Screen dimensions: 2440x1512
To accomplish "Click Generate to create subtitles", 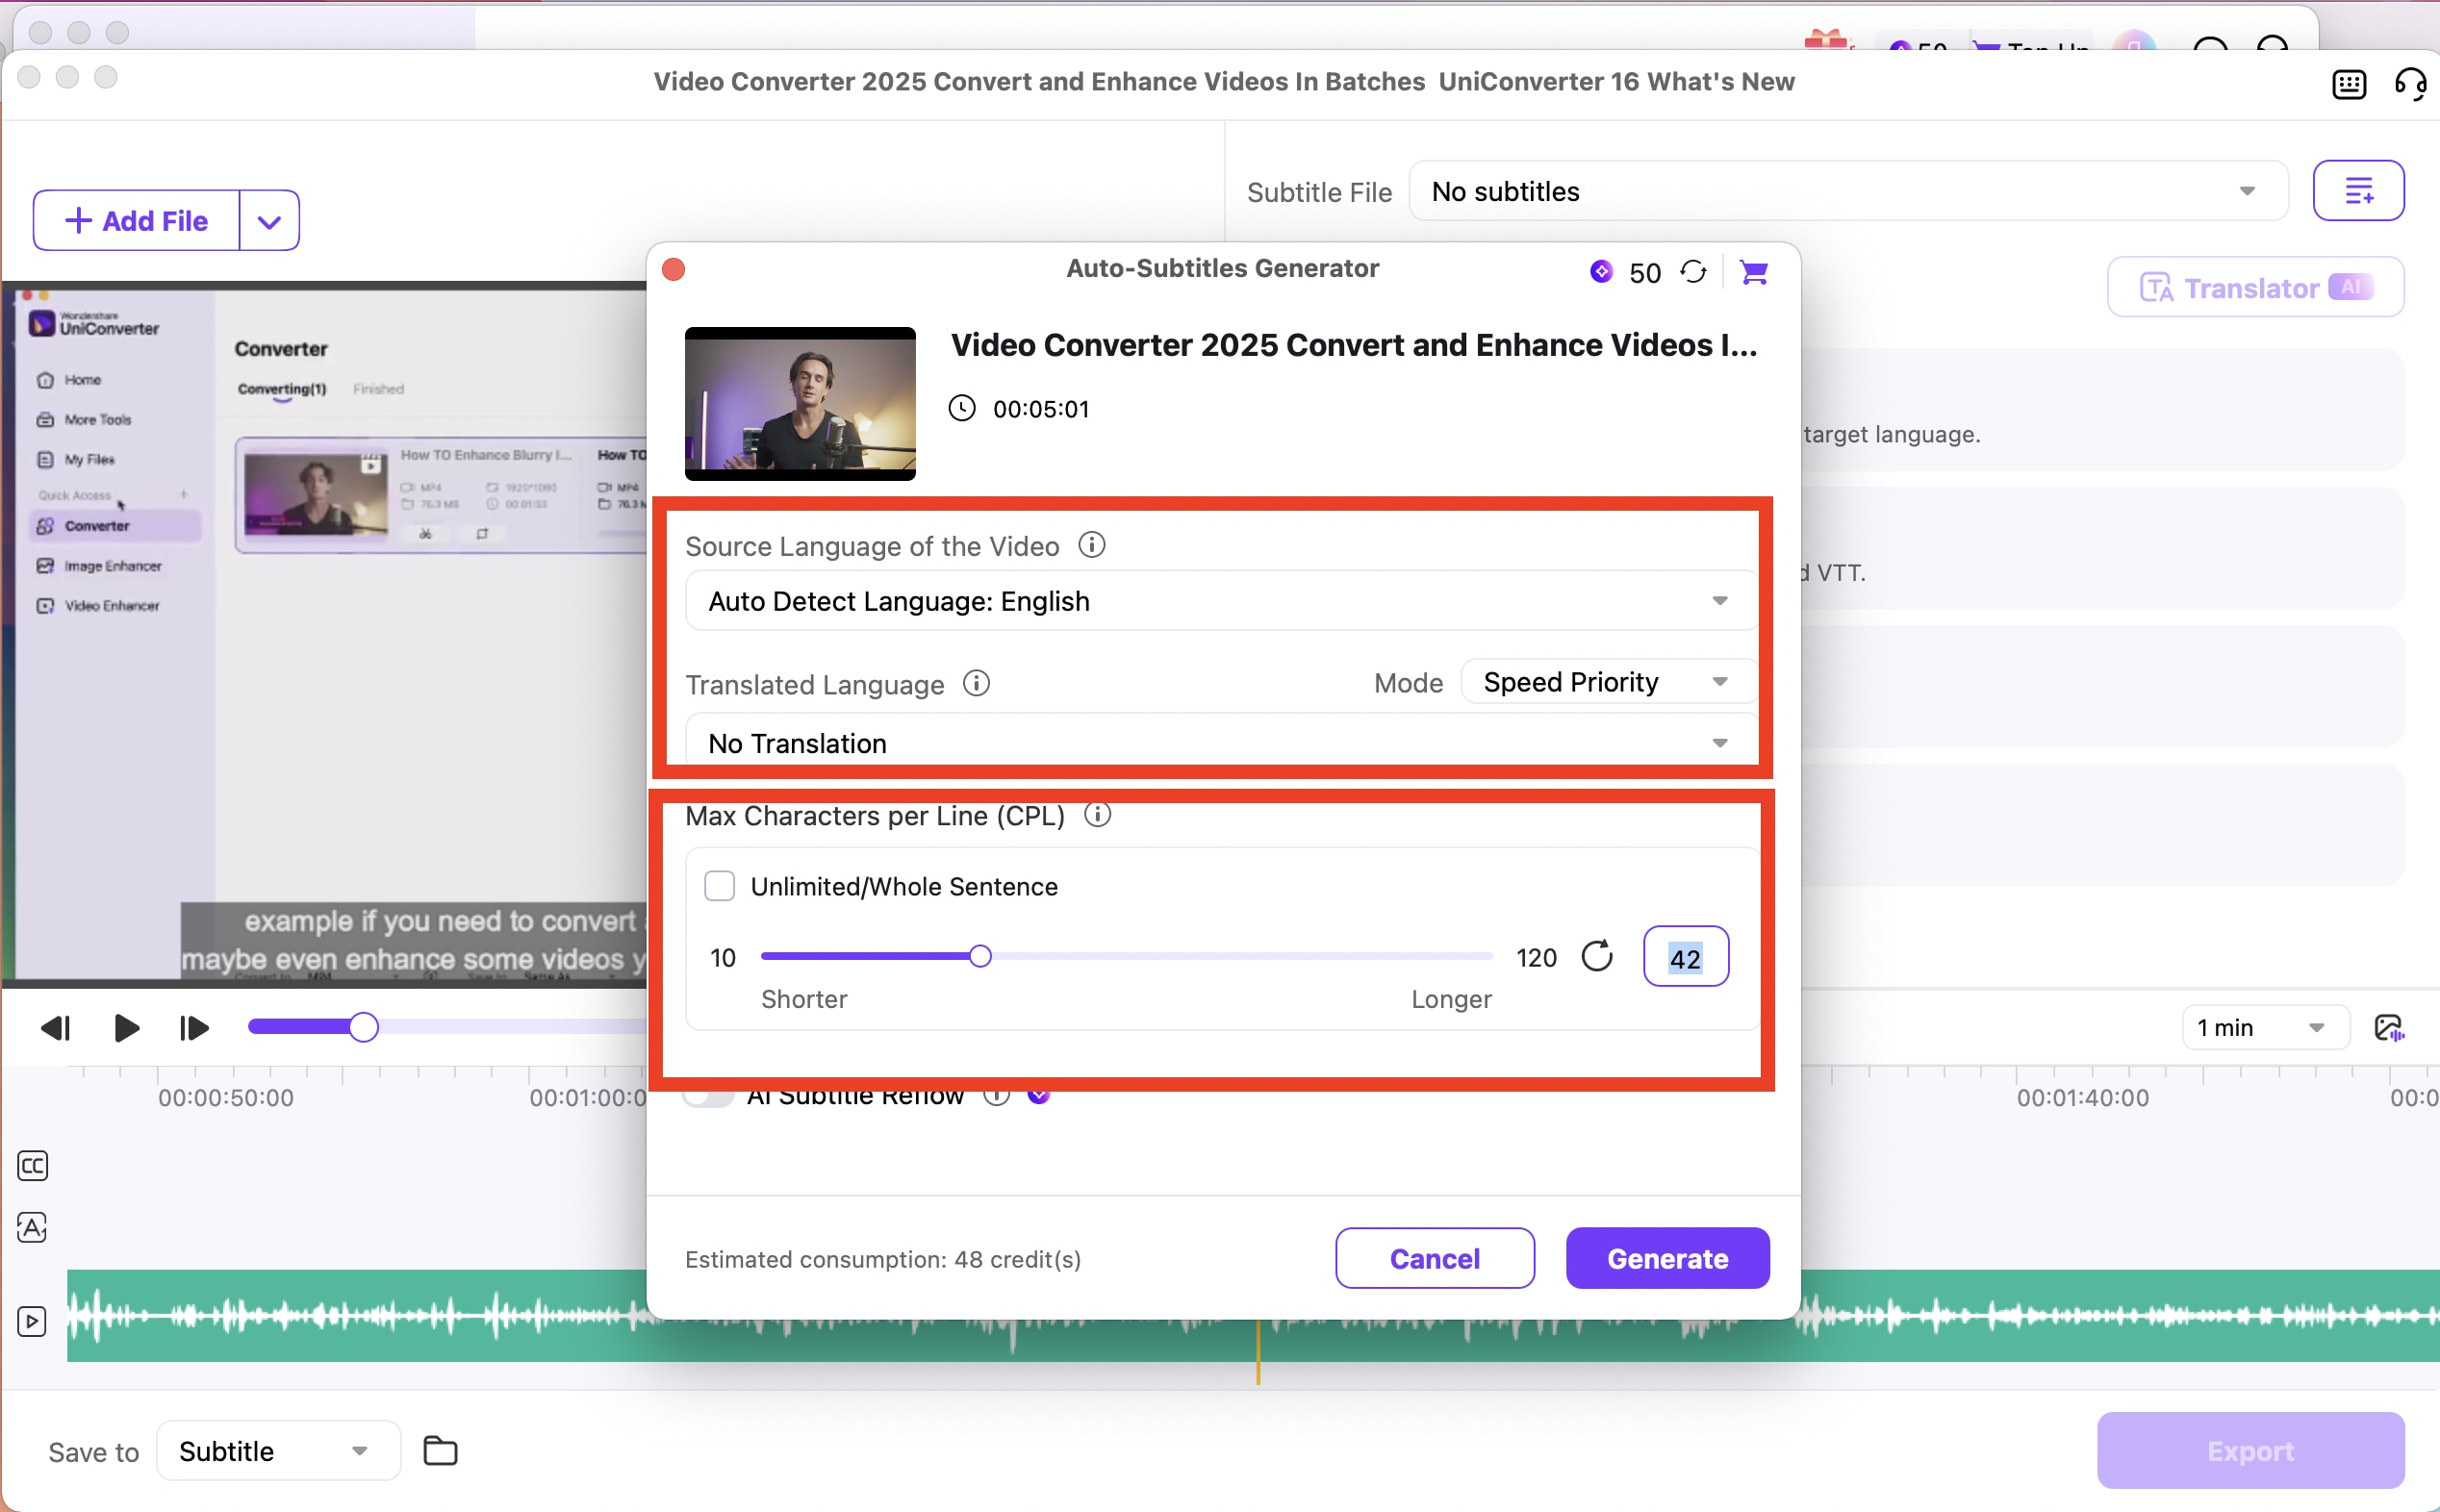I will tap(1666, 1258).
